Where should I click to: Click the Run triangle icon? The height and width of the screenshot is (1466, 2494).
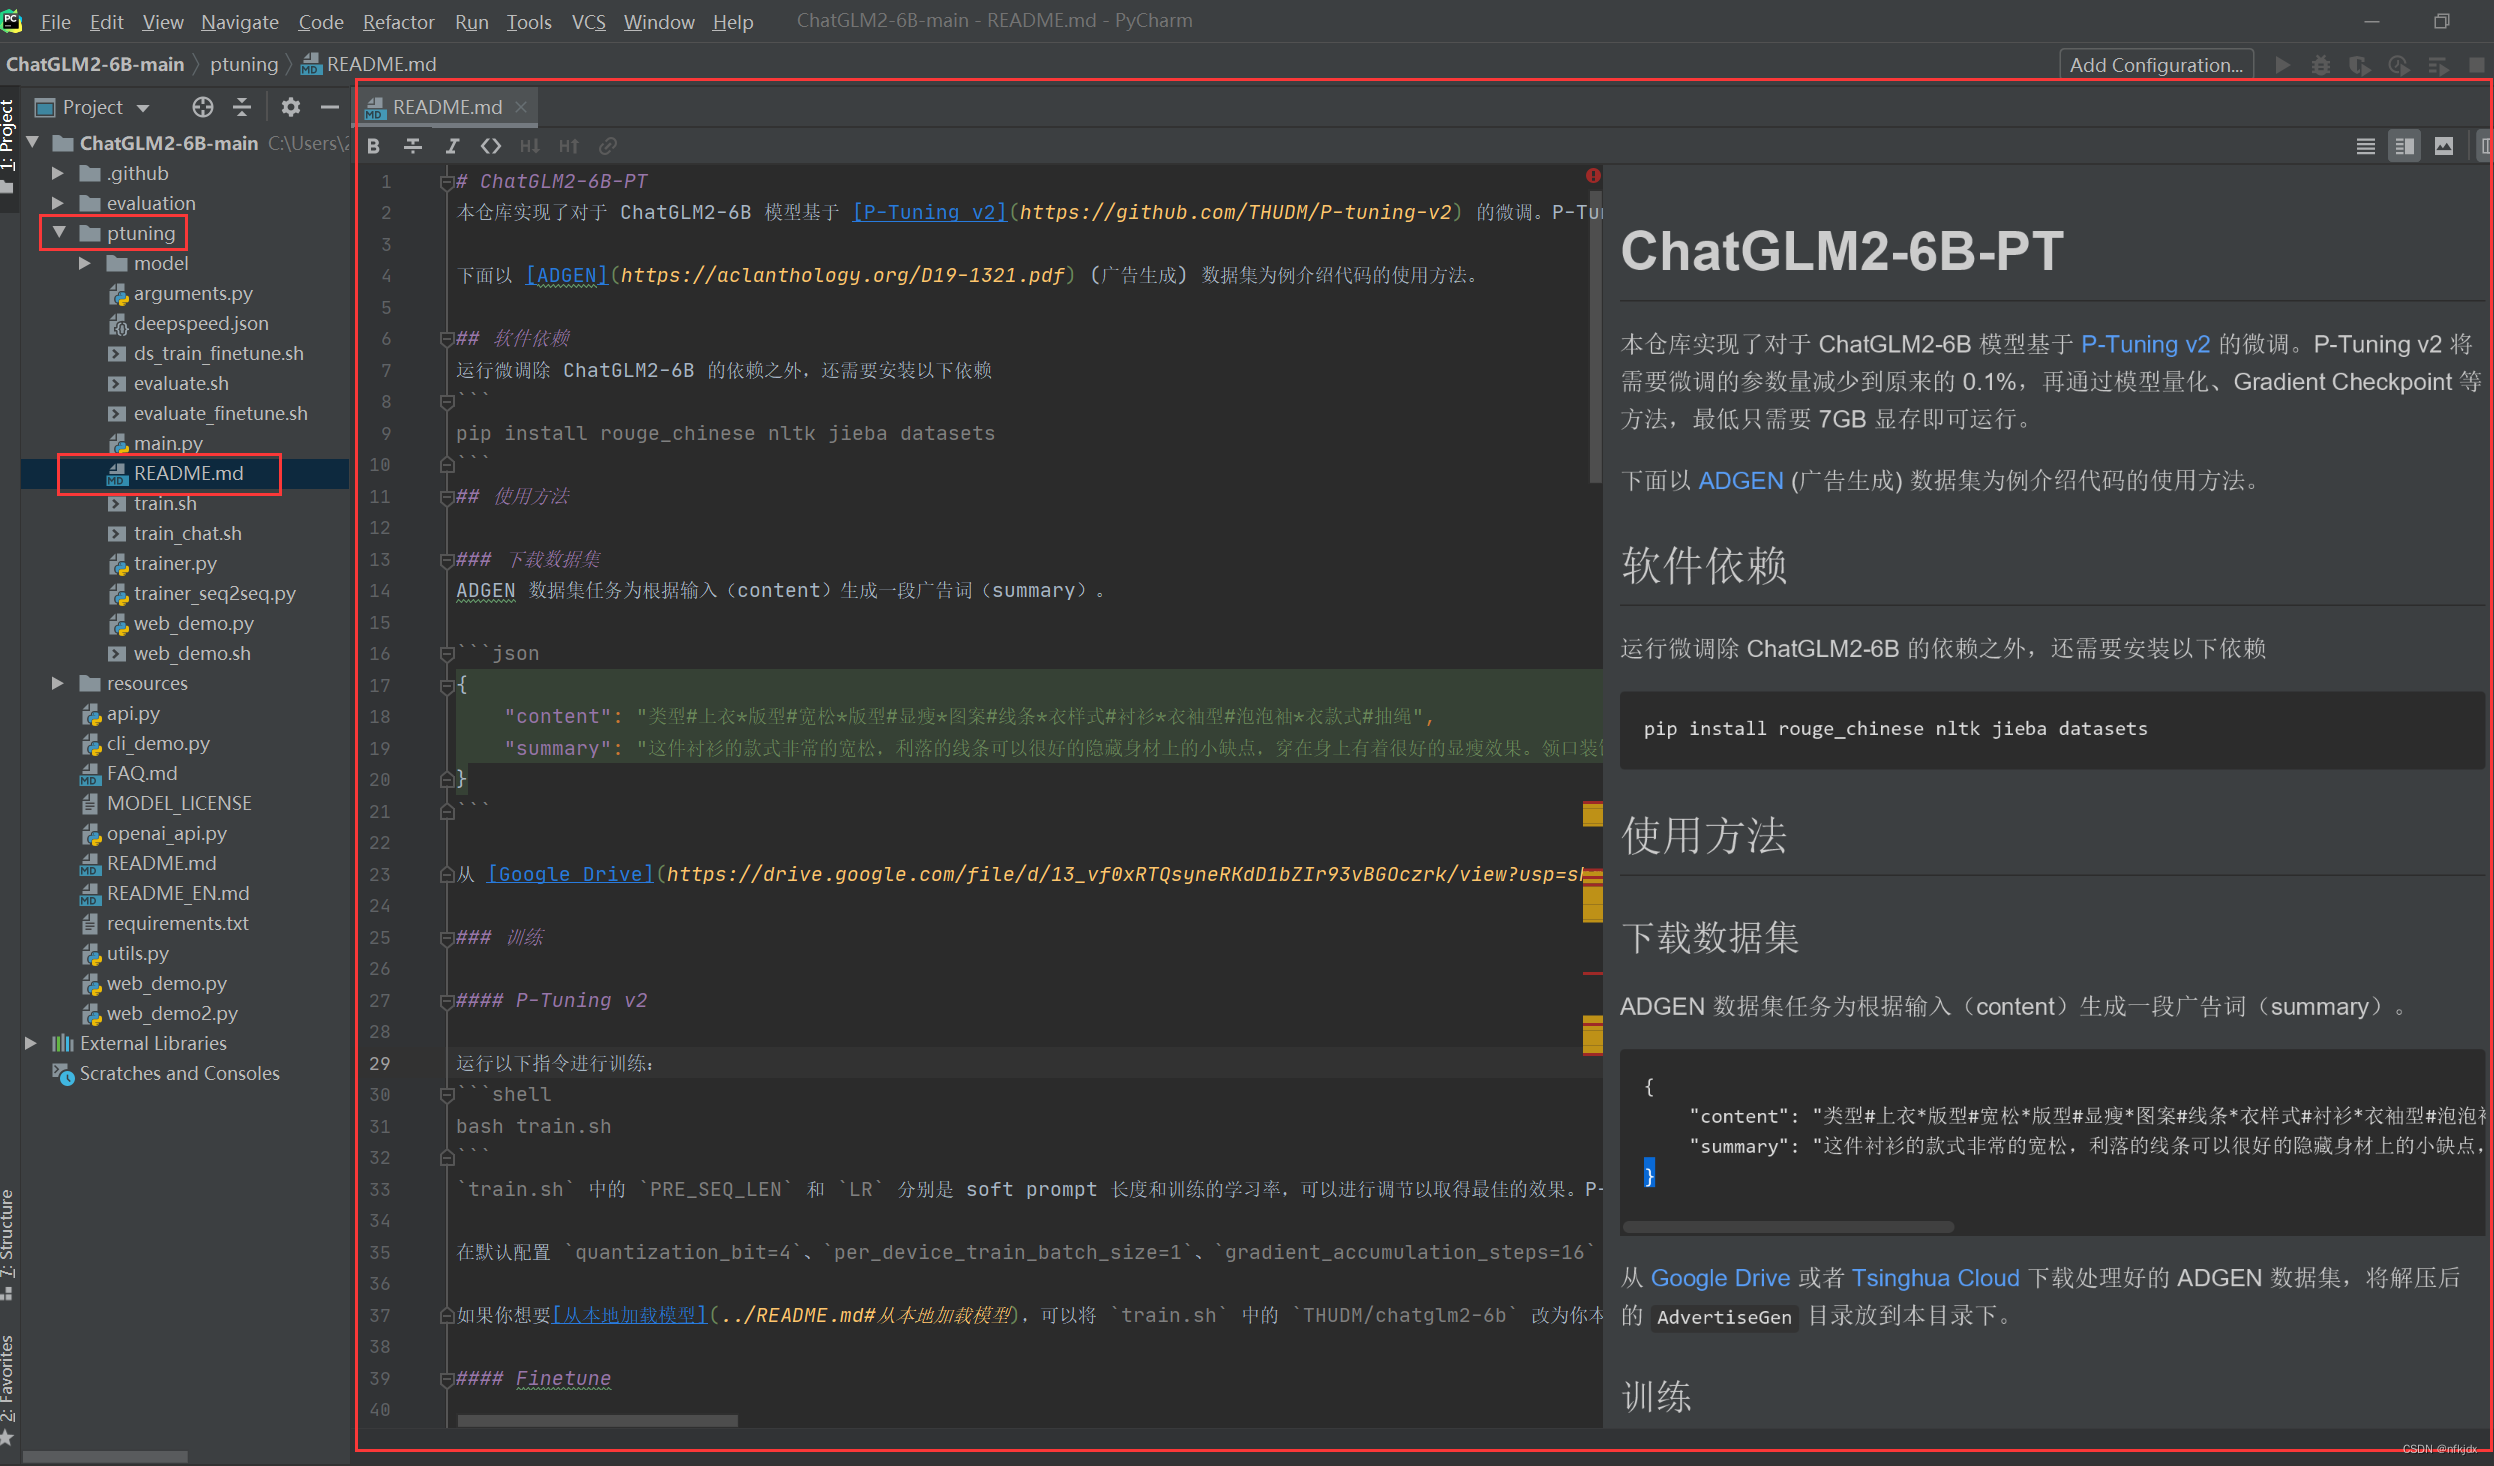point(2282,65)
